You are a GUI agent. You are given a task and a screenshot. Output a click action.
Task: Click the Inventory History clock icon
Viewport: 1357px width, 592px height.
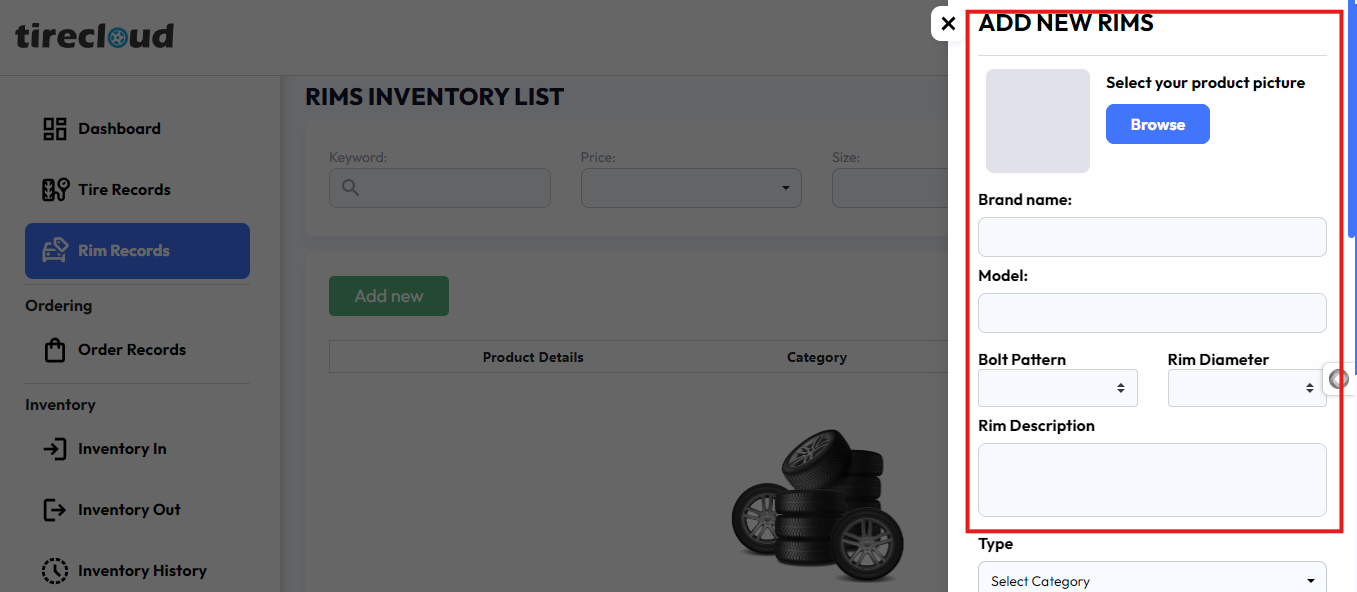[54, 571]
